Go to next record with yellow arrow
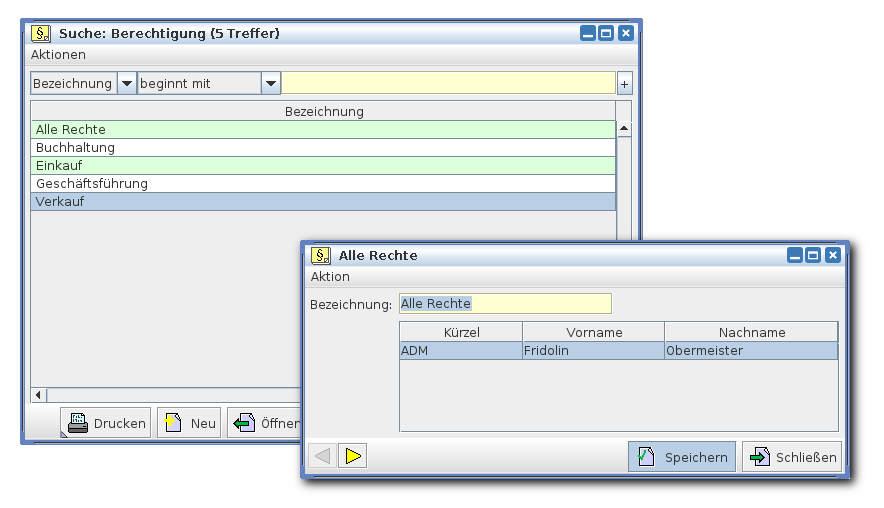 tap(352, 457)
